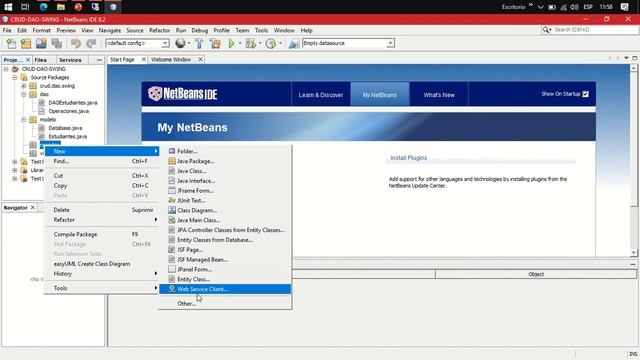The height and width of the screenshot is (360, 640).
Task: Collapse the Source Packages node
Action: [15, 77]
